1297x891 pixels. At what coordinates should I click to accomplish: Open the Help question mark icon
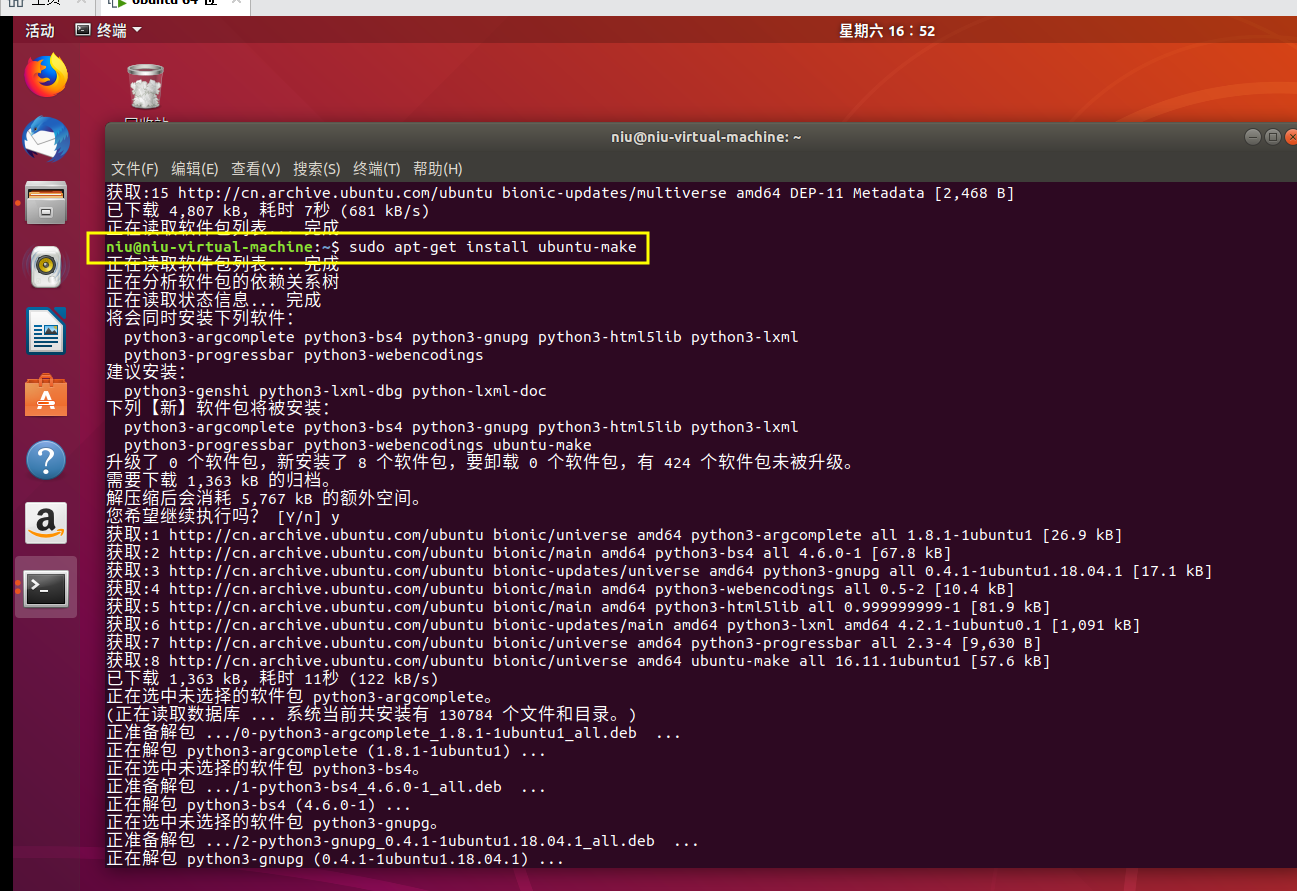point(46,460)
